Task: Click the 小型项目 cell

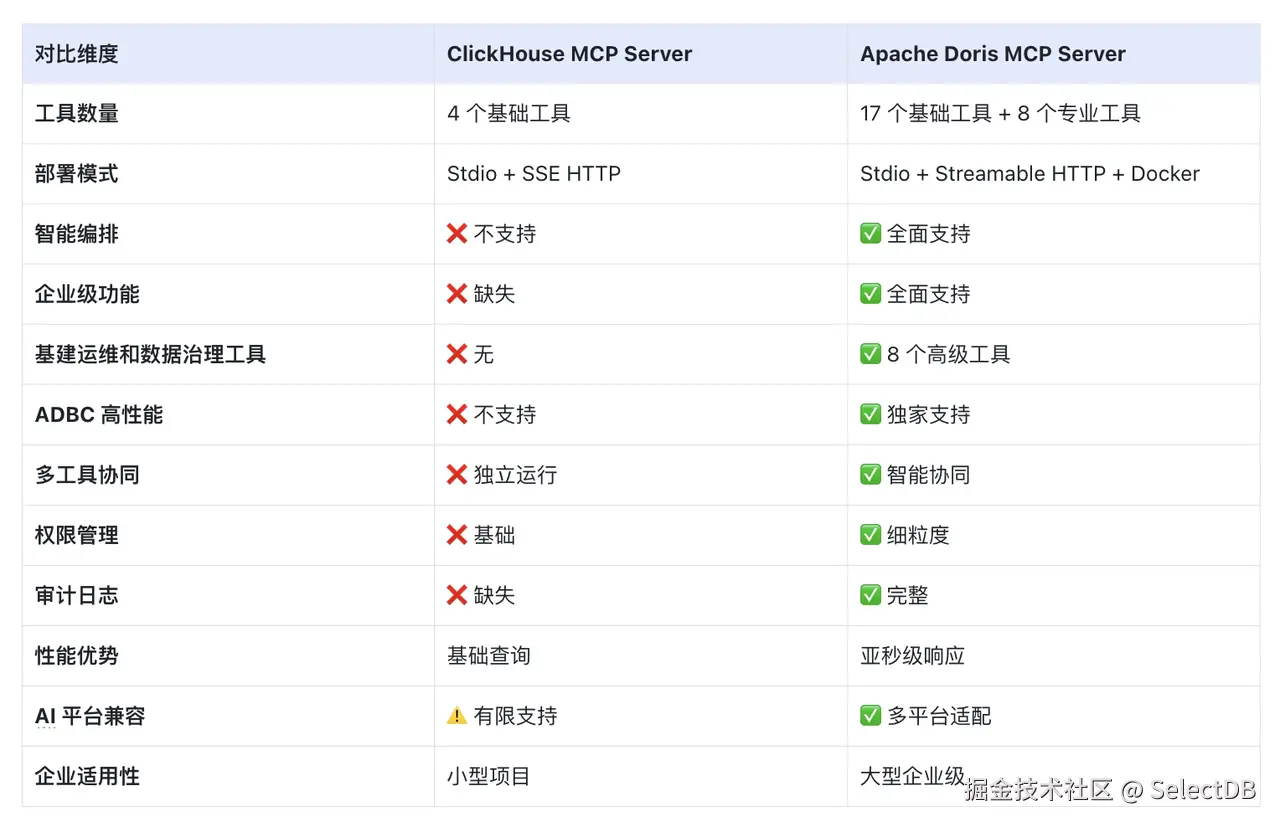Action: tap(488, 776)
